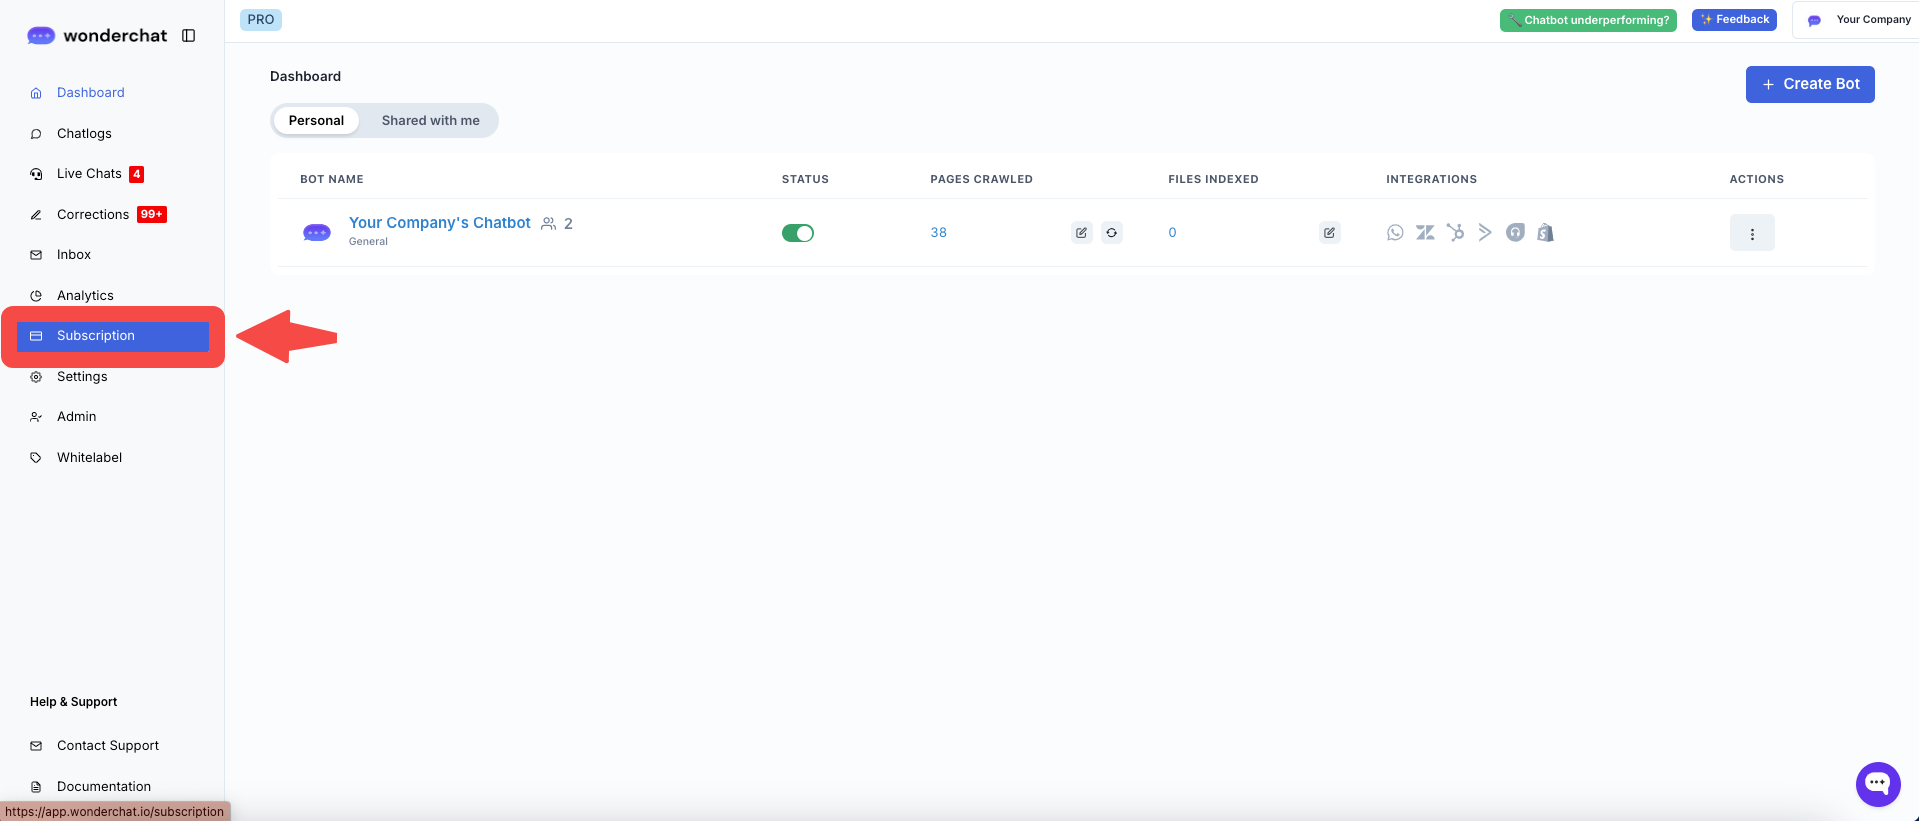Click the Create Bot button
Screen dimensions: 1919x821
pyautogui.click(x=1809, y=84)
